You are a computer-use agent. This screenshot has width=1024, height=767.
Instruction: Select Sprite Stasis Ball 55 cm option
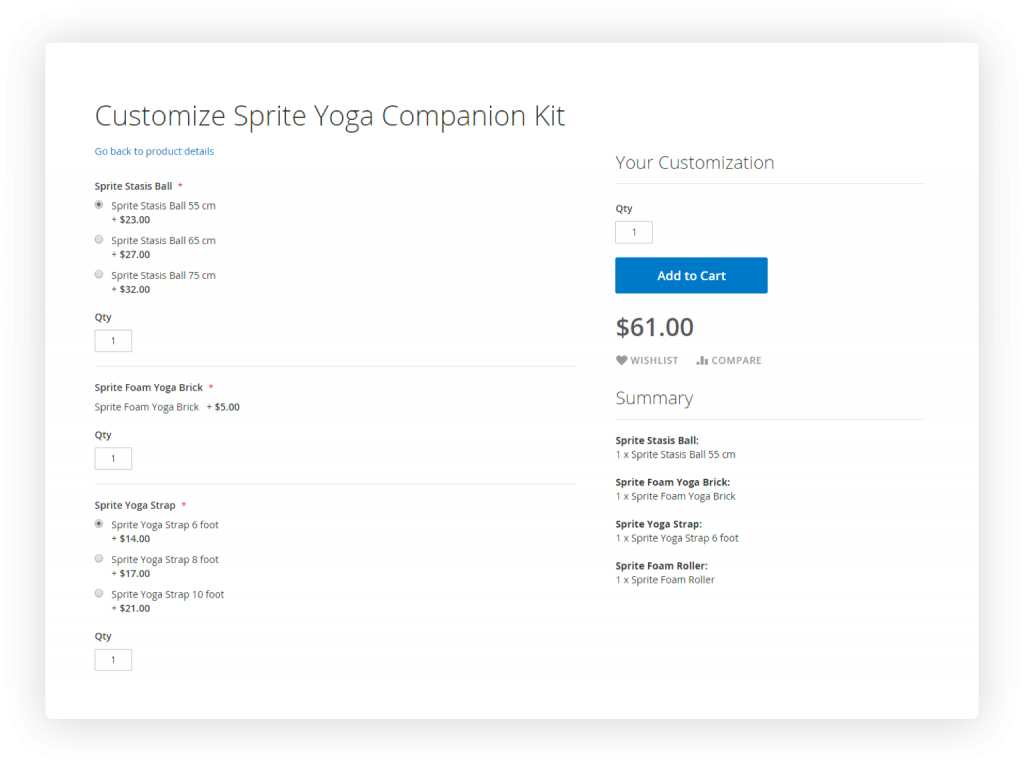coord(99,205)
